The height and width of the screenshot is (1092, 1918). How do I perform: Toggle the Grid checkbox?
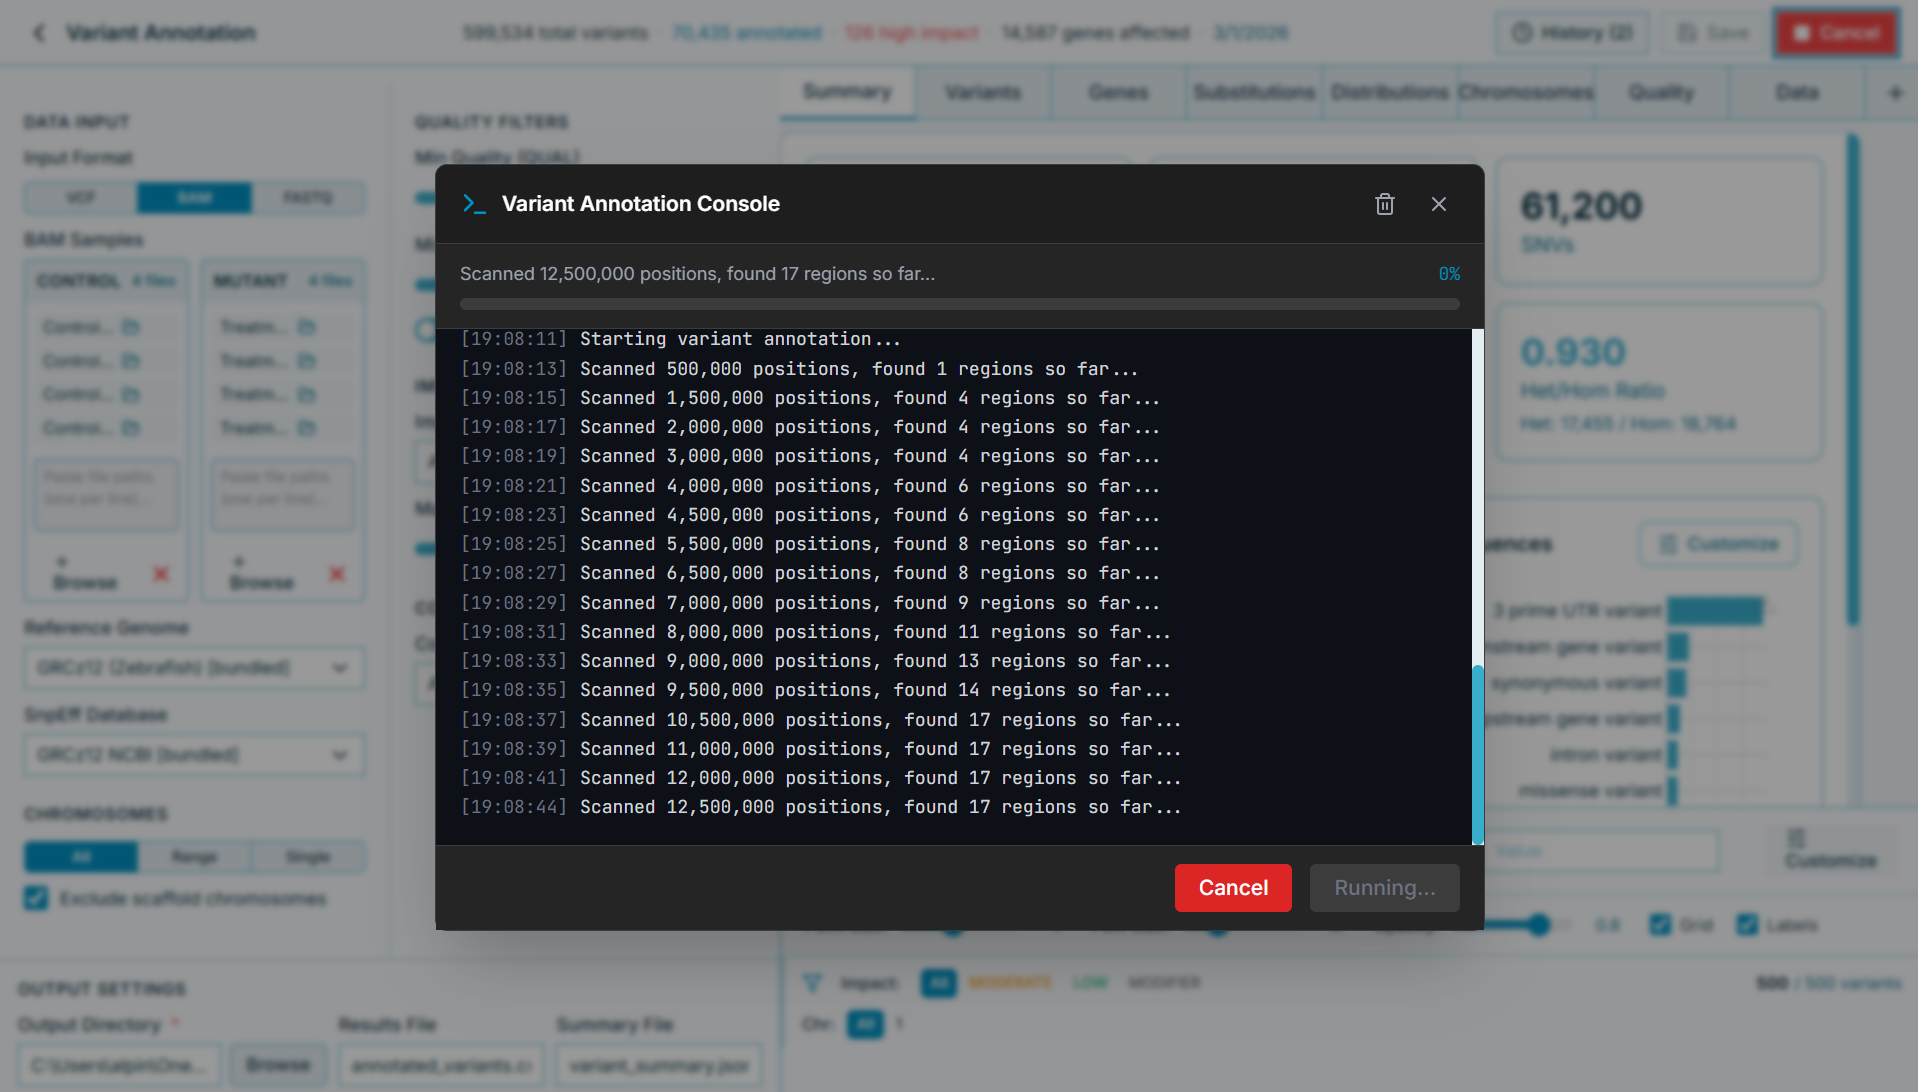click(x=1660, y=925)
